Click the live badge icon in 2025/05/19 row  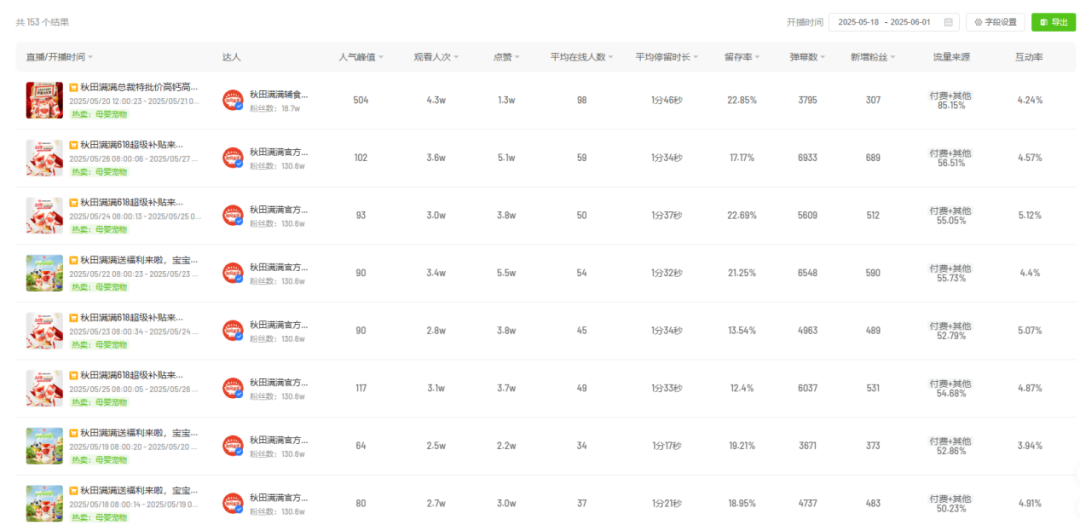73,433
